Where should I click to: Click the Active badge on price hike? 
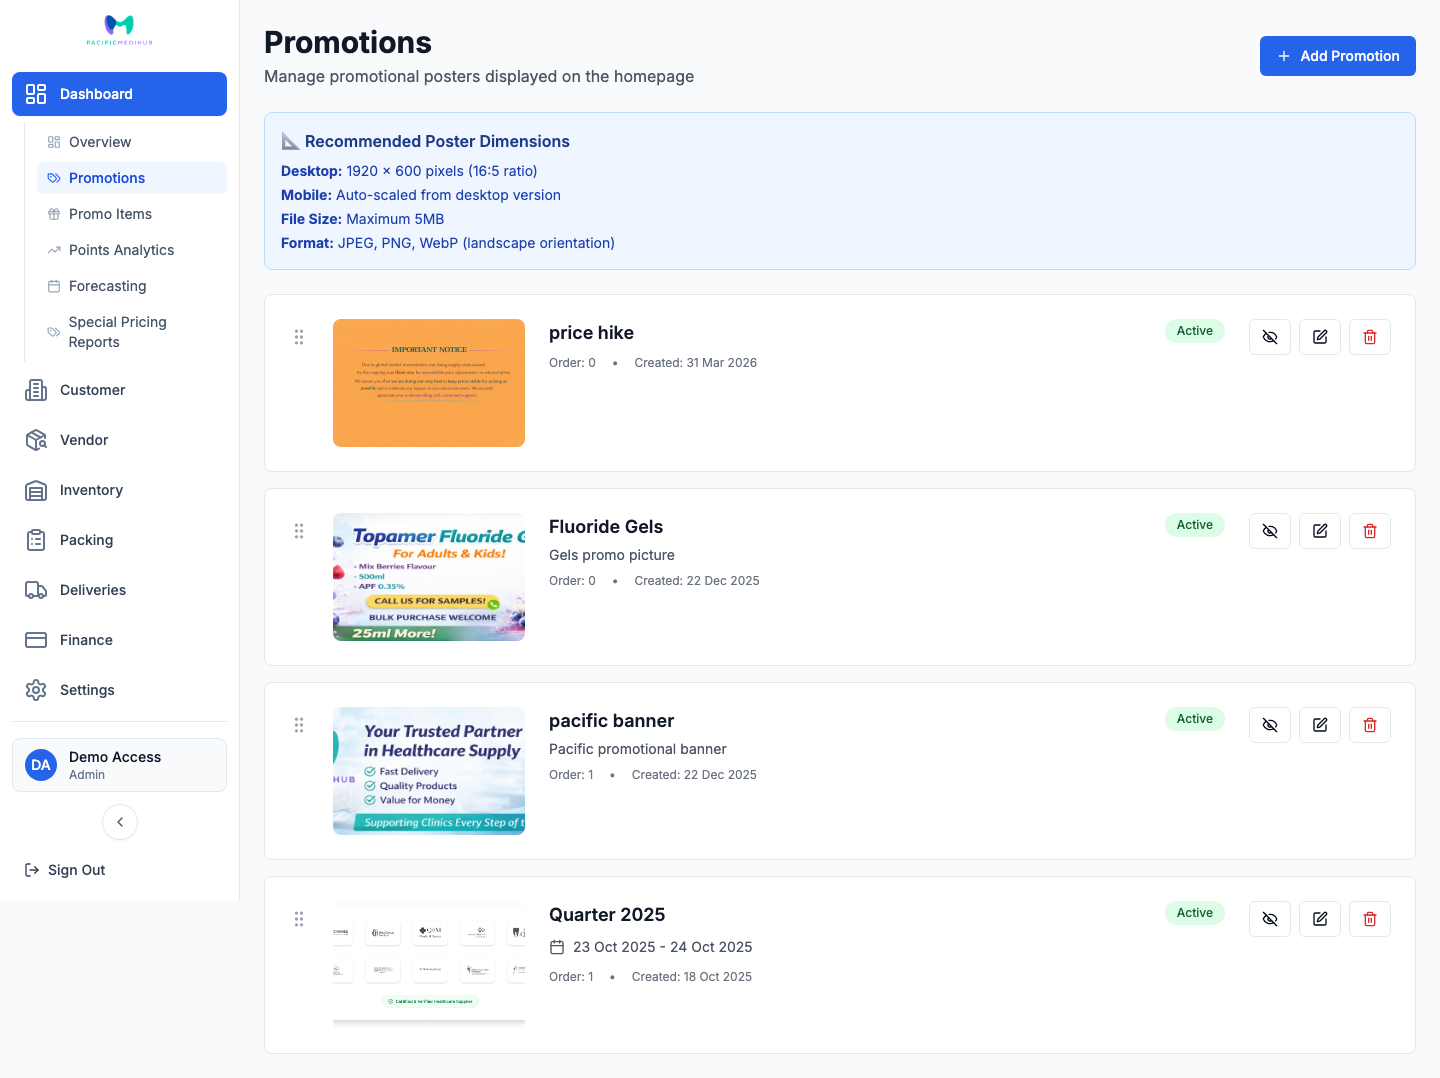point(1195,331)
